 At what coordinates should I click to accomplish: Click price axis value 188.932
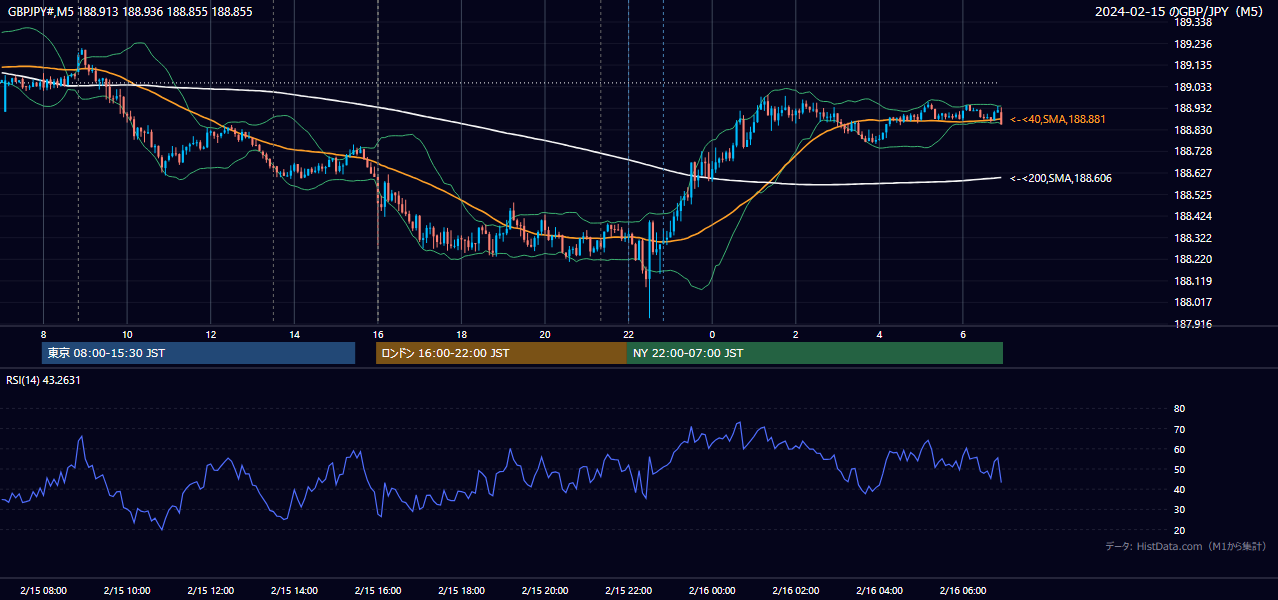click(x=1193, y=109)
